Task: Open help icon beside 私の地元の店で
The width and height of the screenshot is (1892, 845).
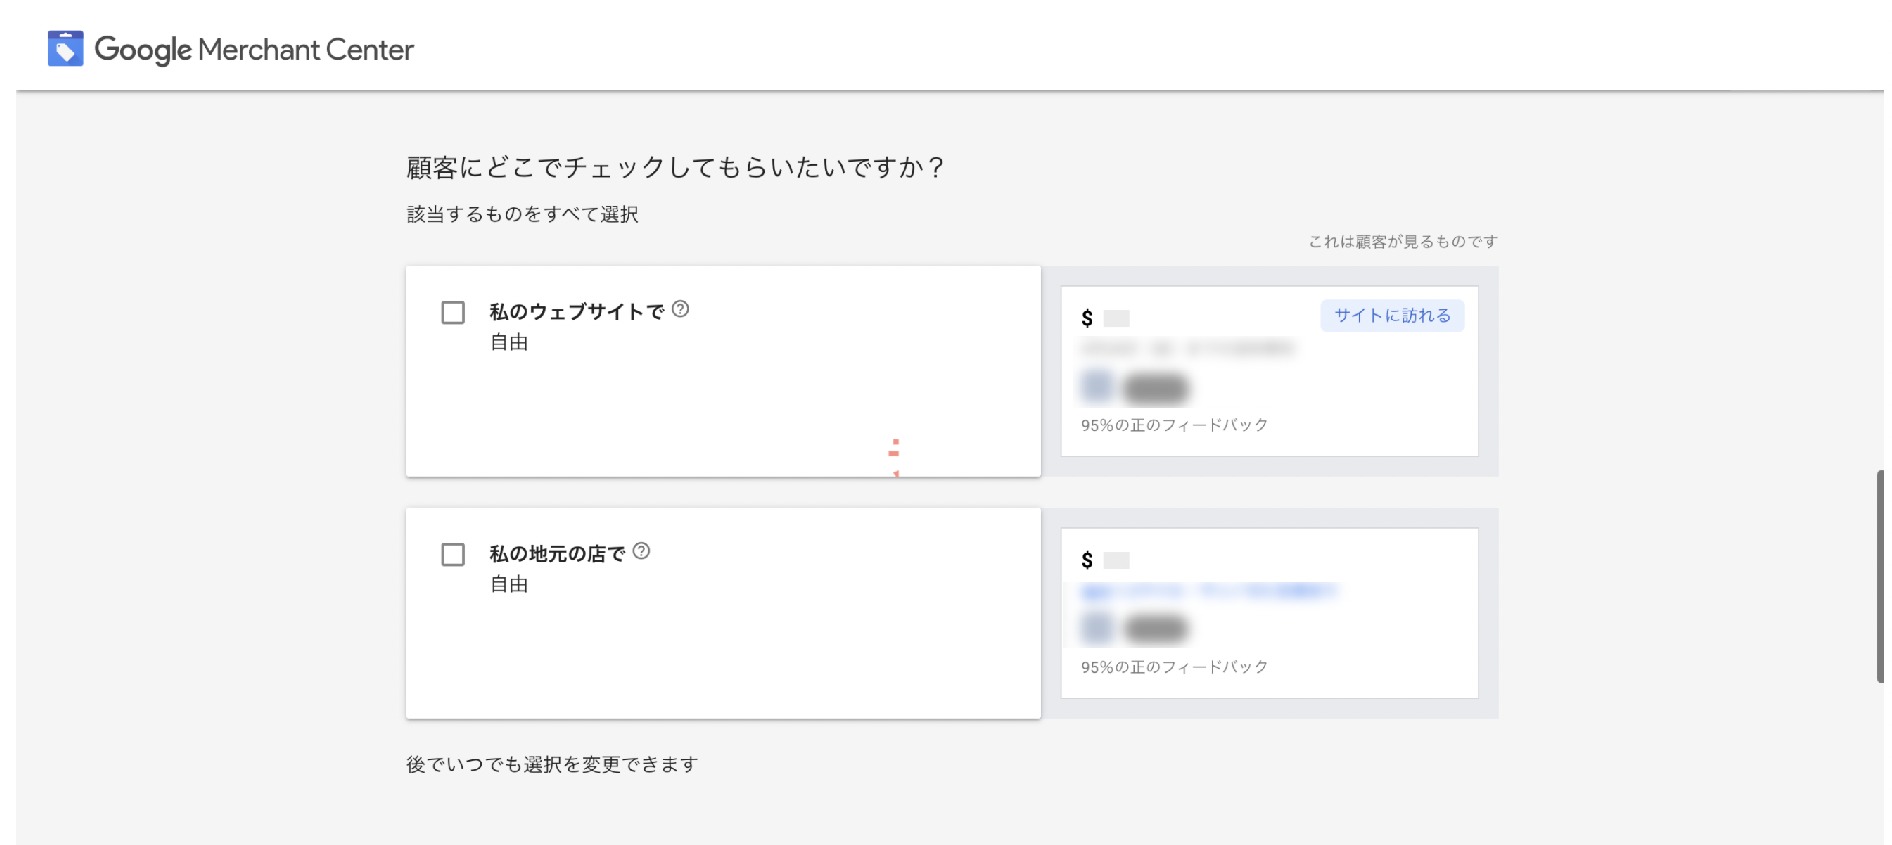Action: [x=642, y=551]
